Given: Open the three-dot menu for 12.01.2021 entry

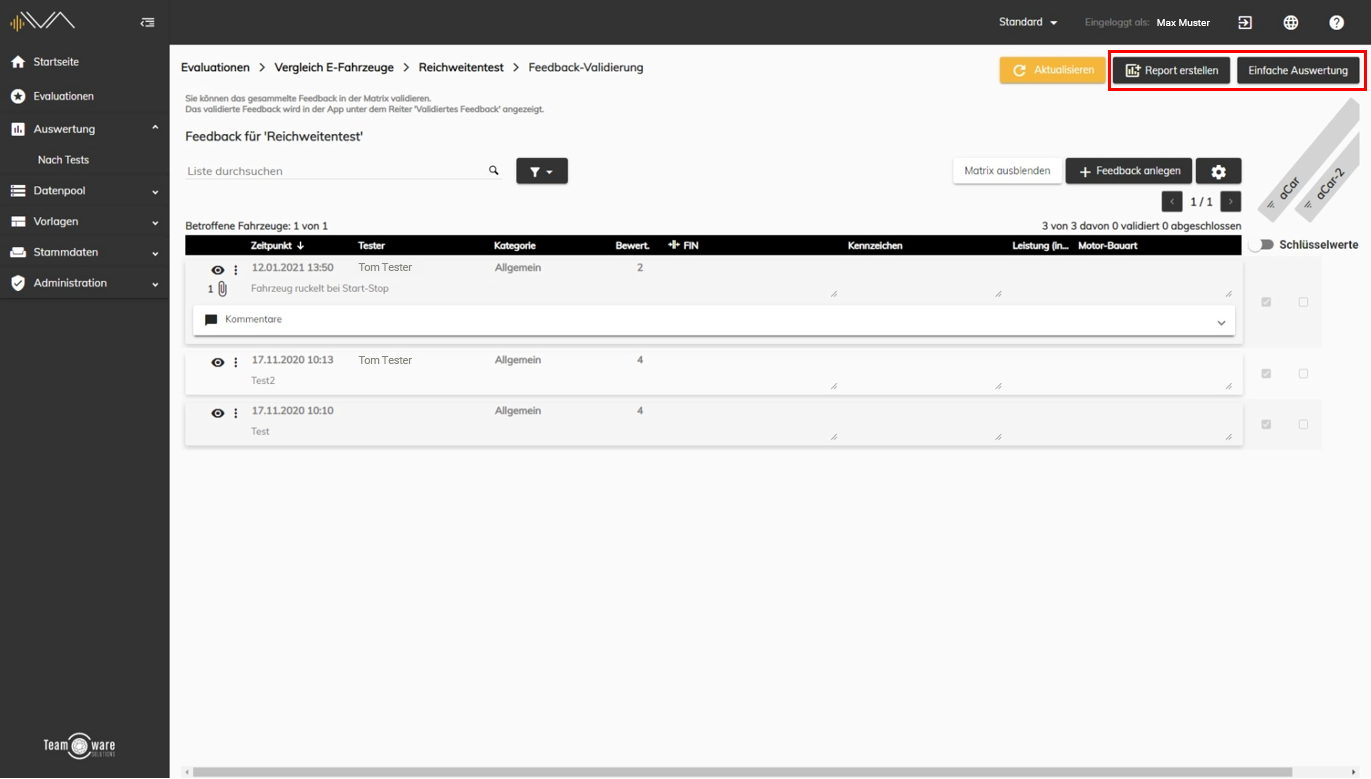Looking at the screenshot, I should 236,270.
